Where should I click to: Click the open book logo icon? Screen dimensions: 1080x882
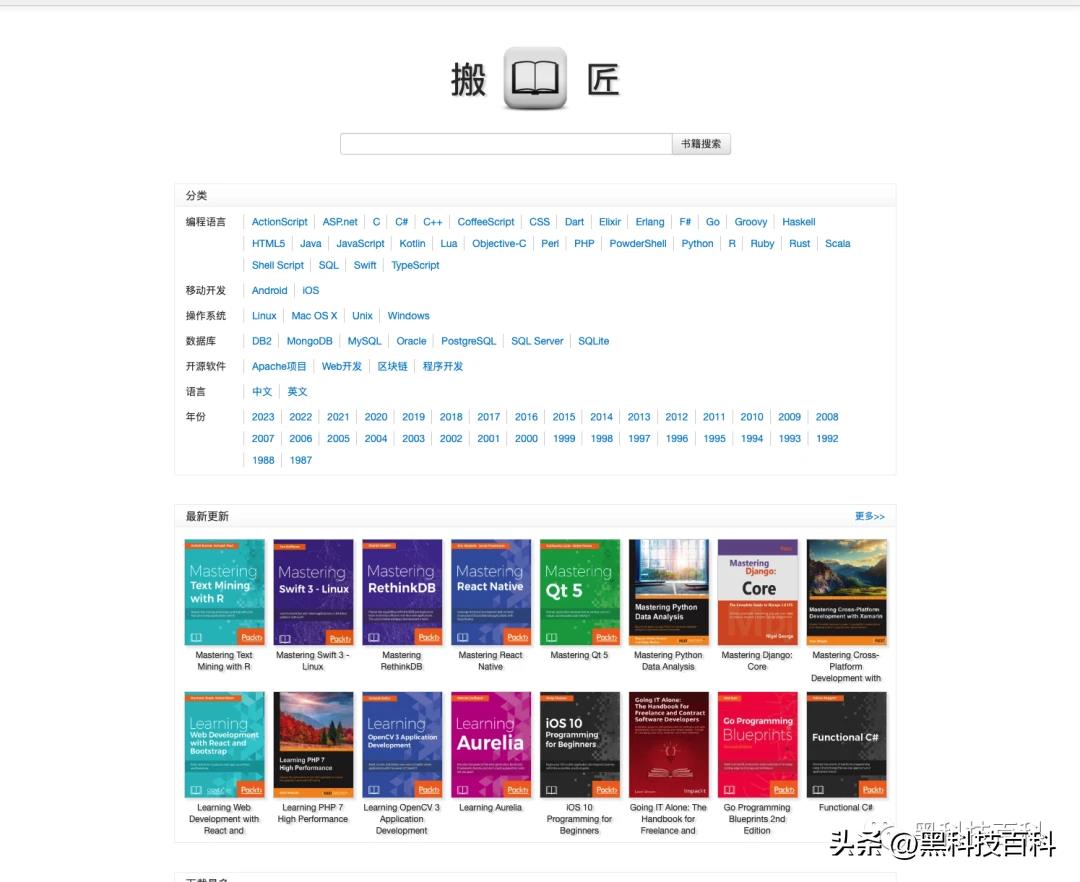pos(535,78)
